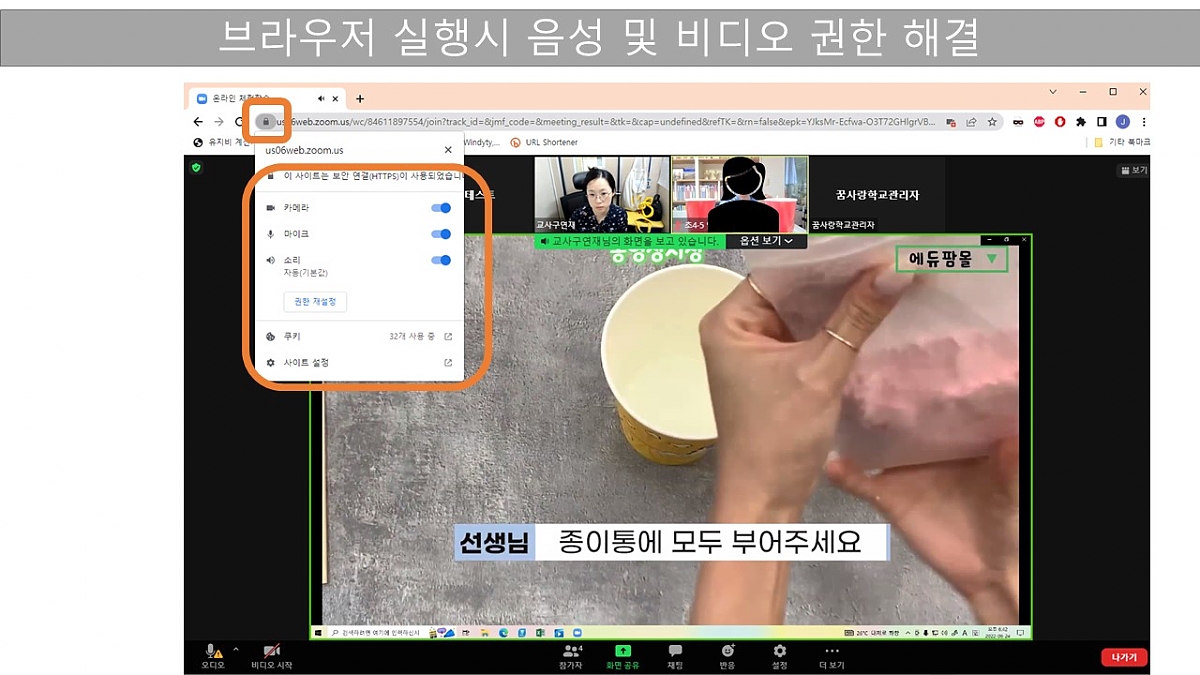Click the tab audio speaker icon
Screen dimensions: 1200x675
pos(321,99)
